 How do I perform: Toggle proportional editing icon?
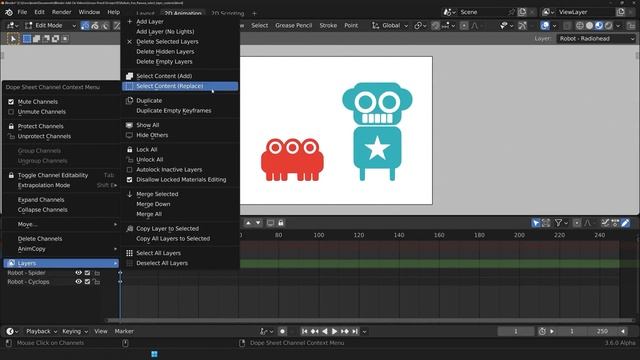point(464,25)
